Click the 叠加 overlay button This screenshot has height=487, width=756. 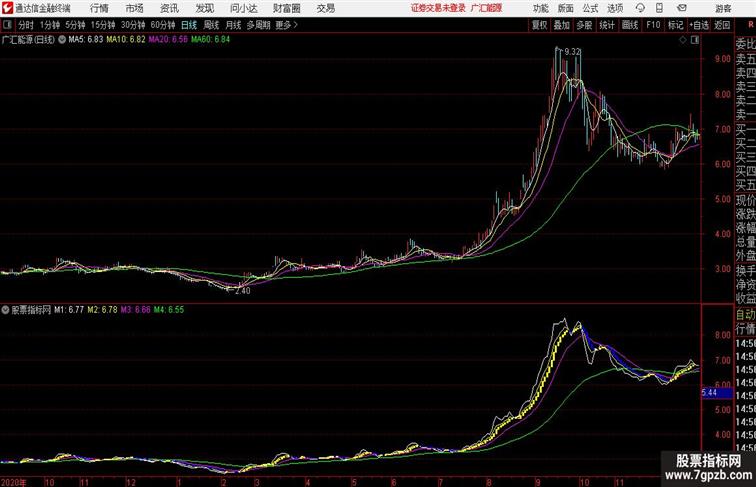click(x=561, y=25)
